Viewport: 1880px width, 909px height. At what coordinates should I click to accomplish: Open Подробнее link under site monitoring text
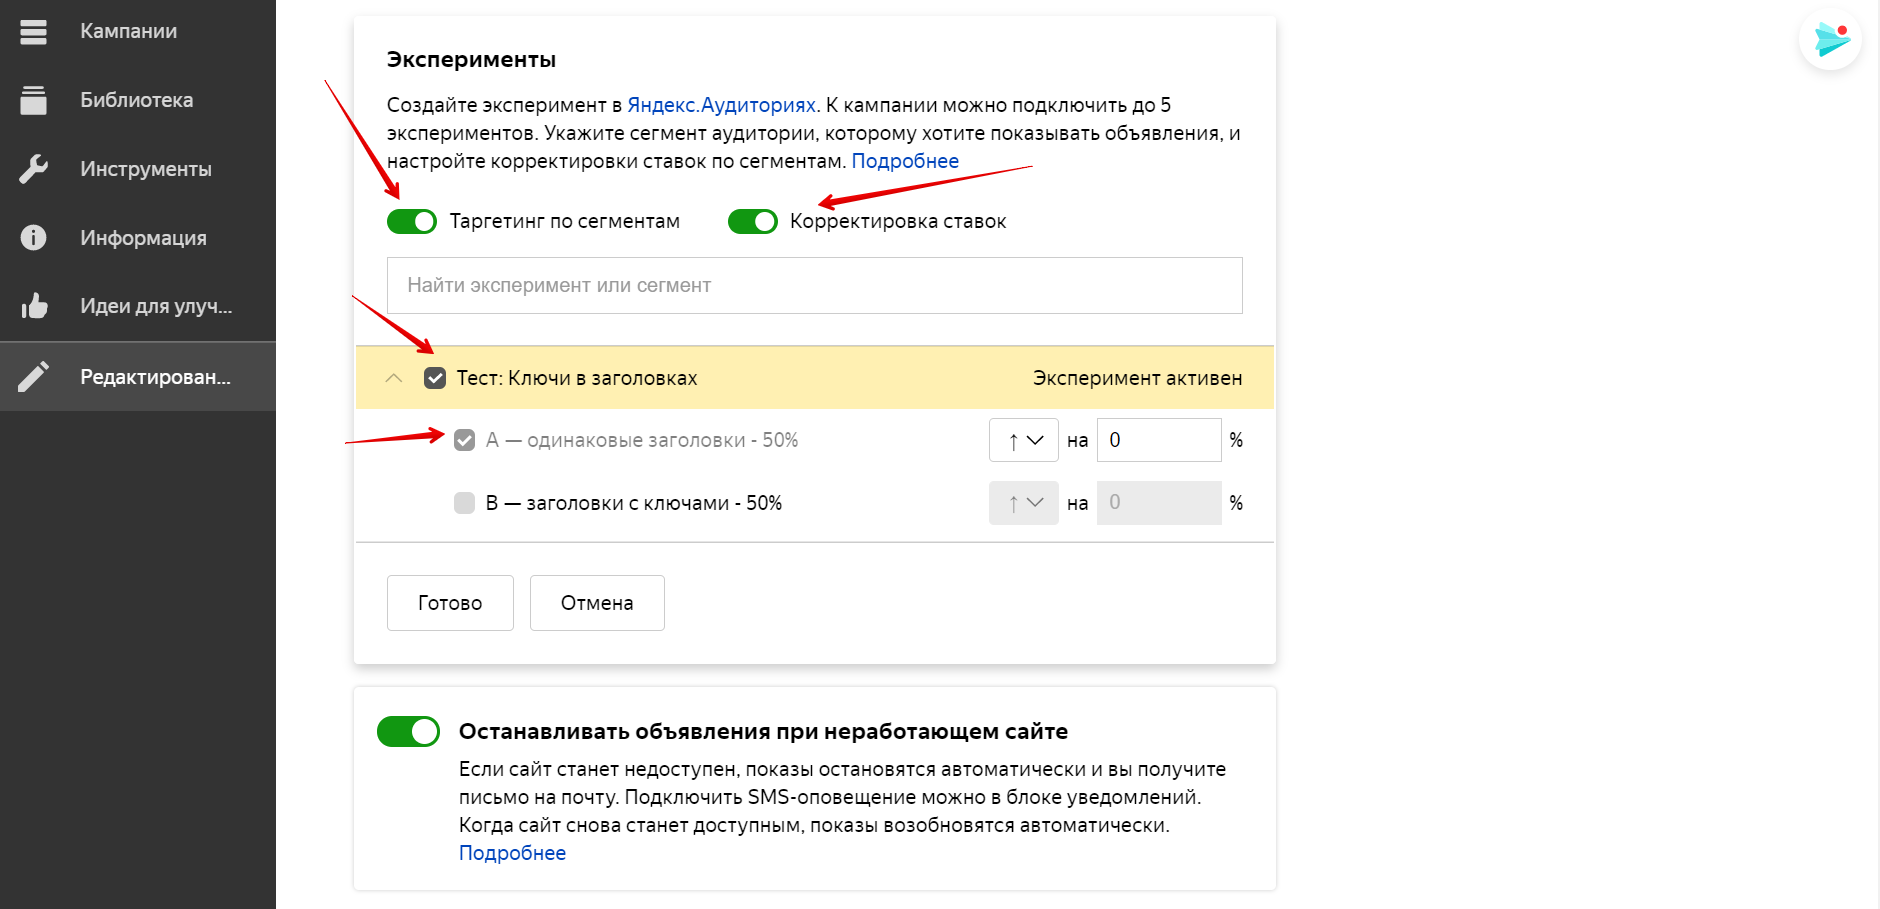click(x=512, y=853)
